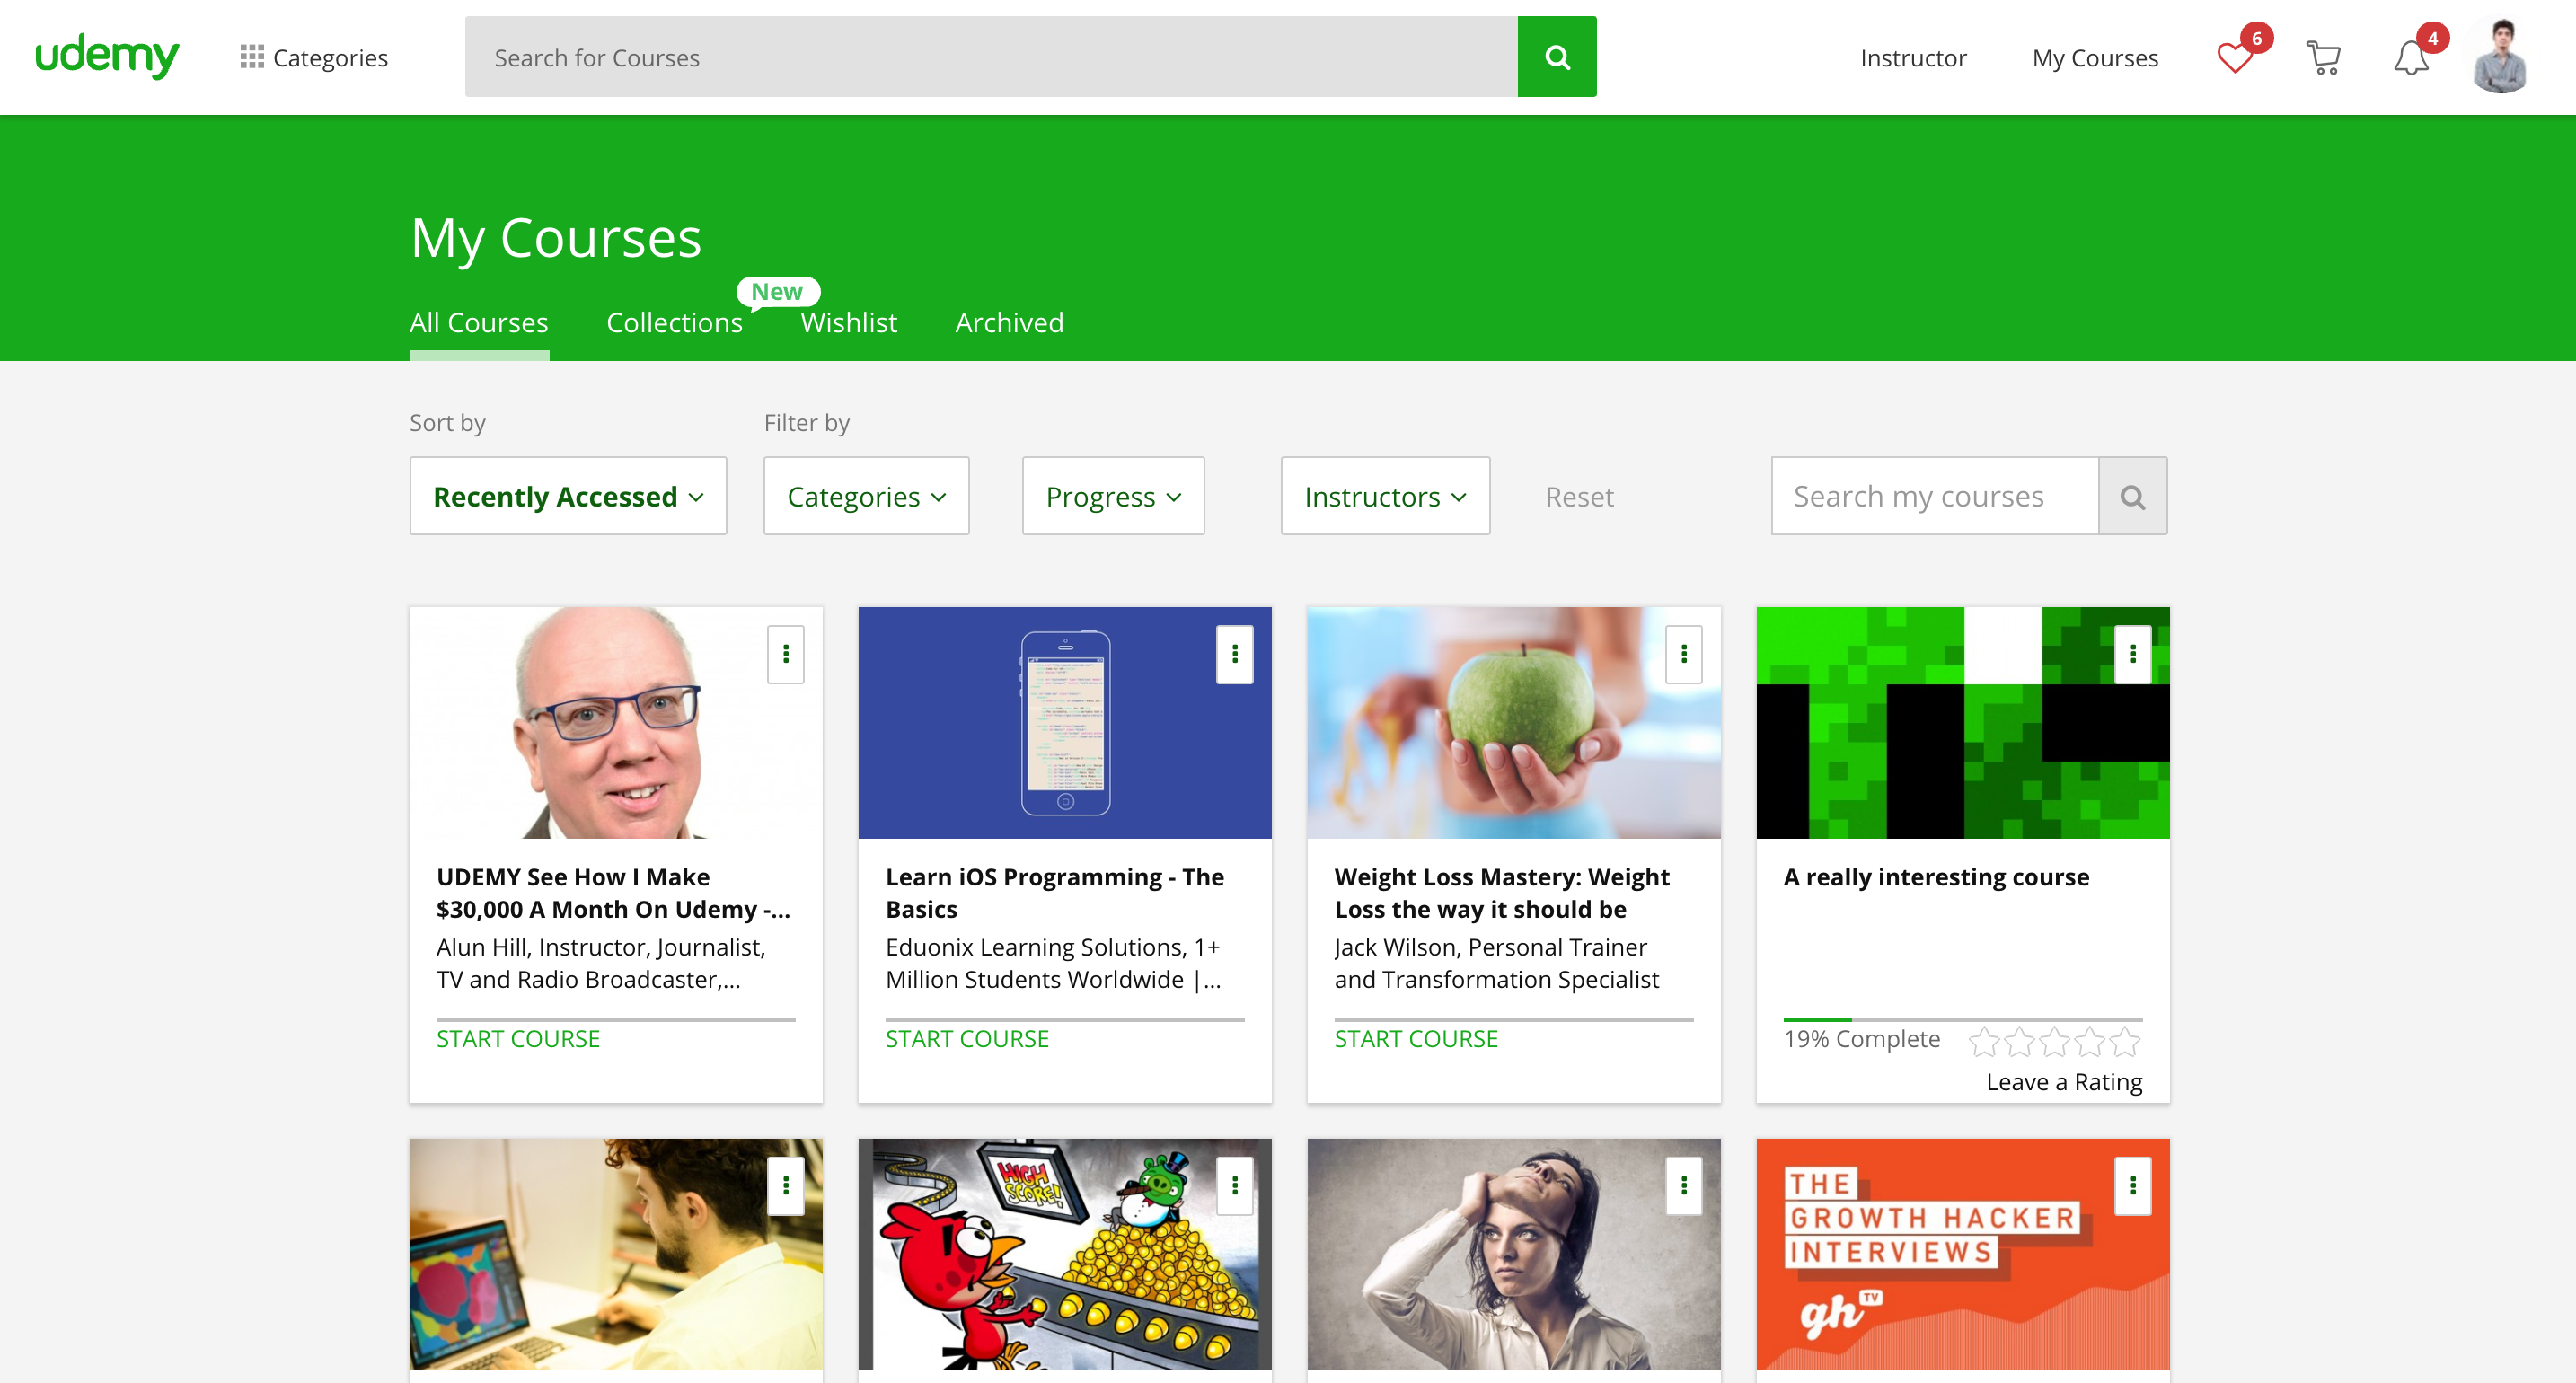Click the search my courses magnifier button
The width and height of the screenshot is (2576, 1383).
pyautogui.click(x=2132, y=497)
